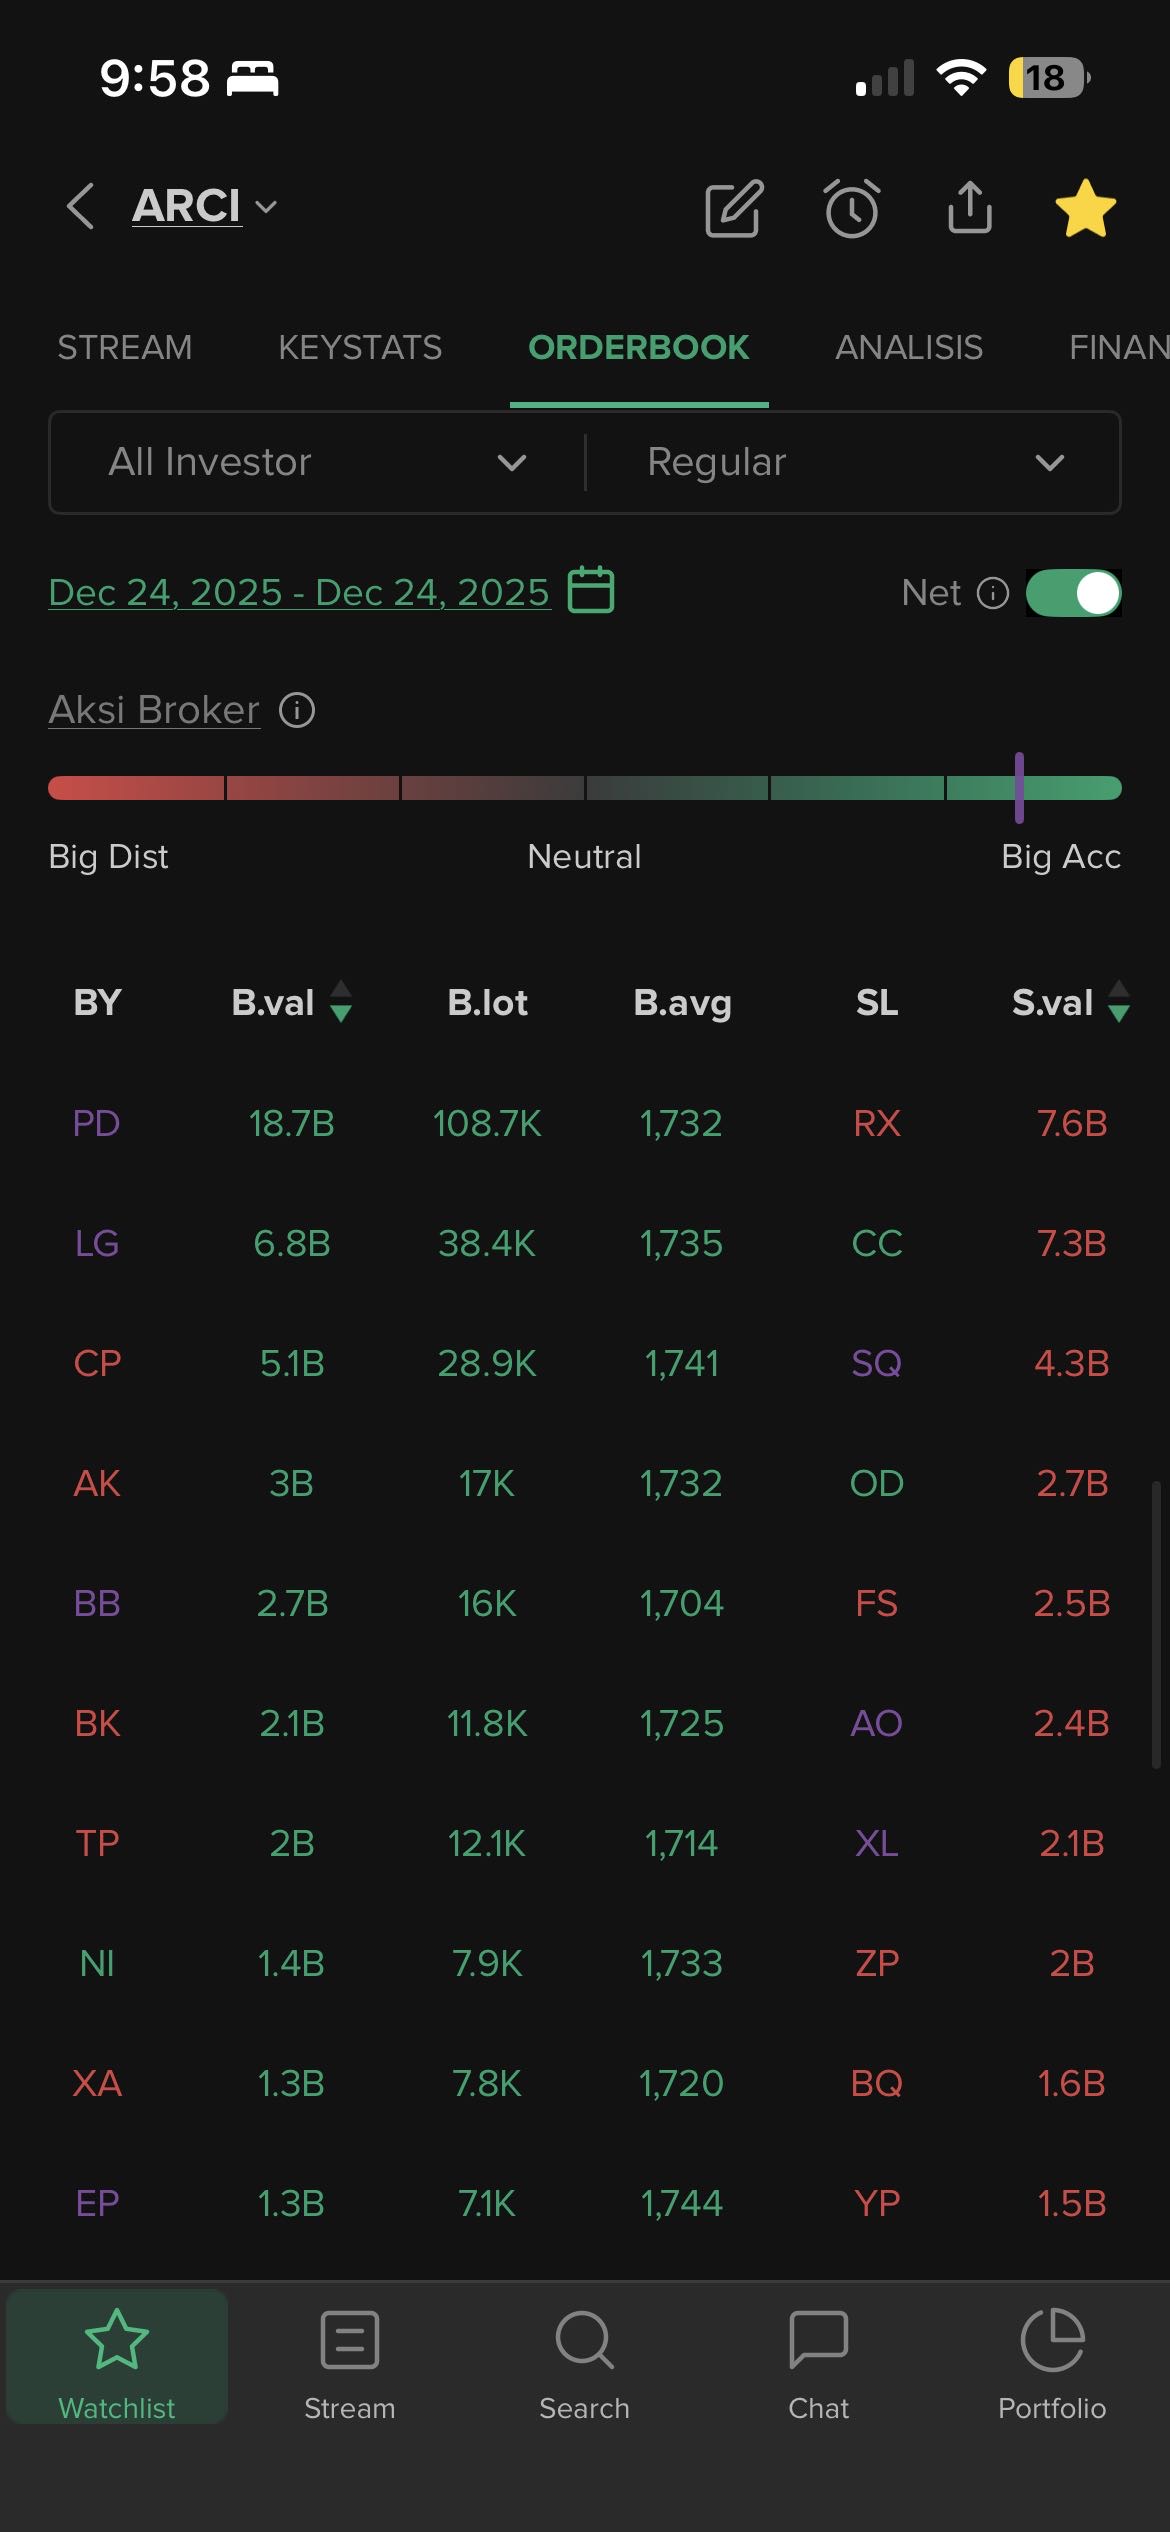Tap the share icon
1170x2532 pixels.
point(969,208)
